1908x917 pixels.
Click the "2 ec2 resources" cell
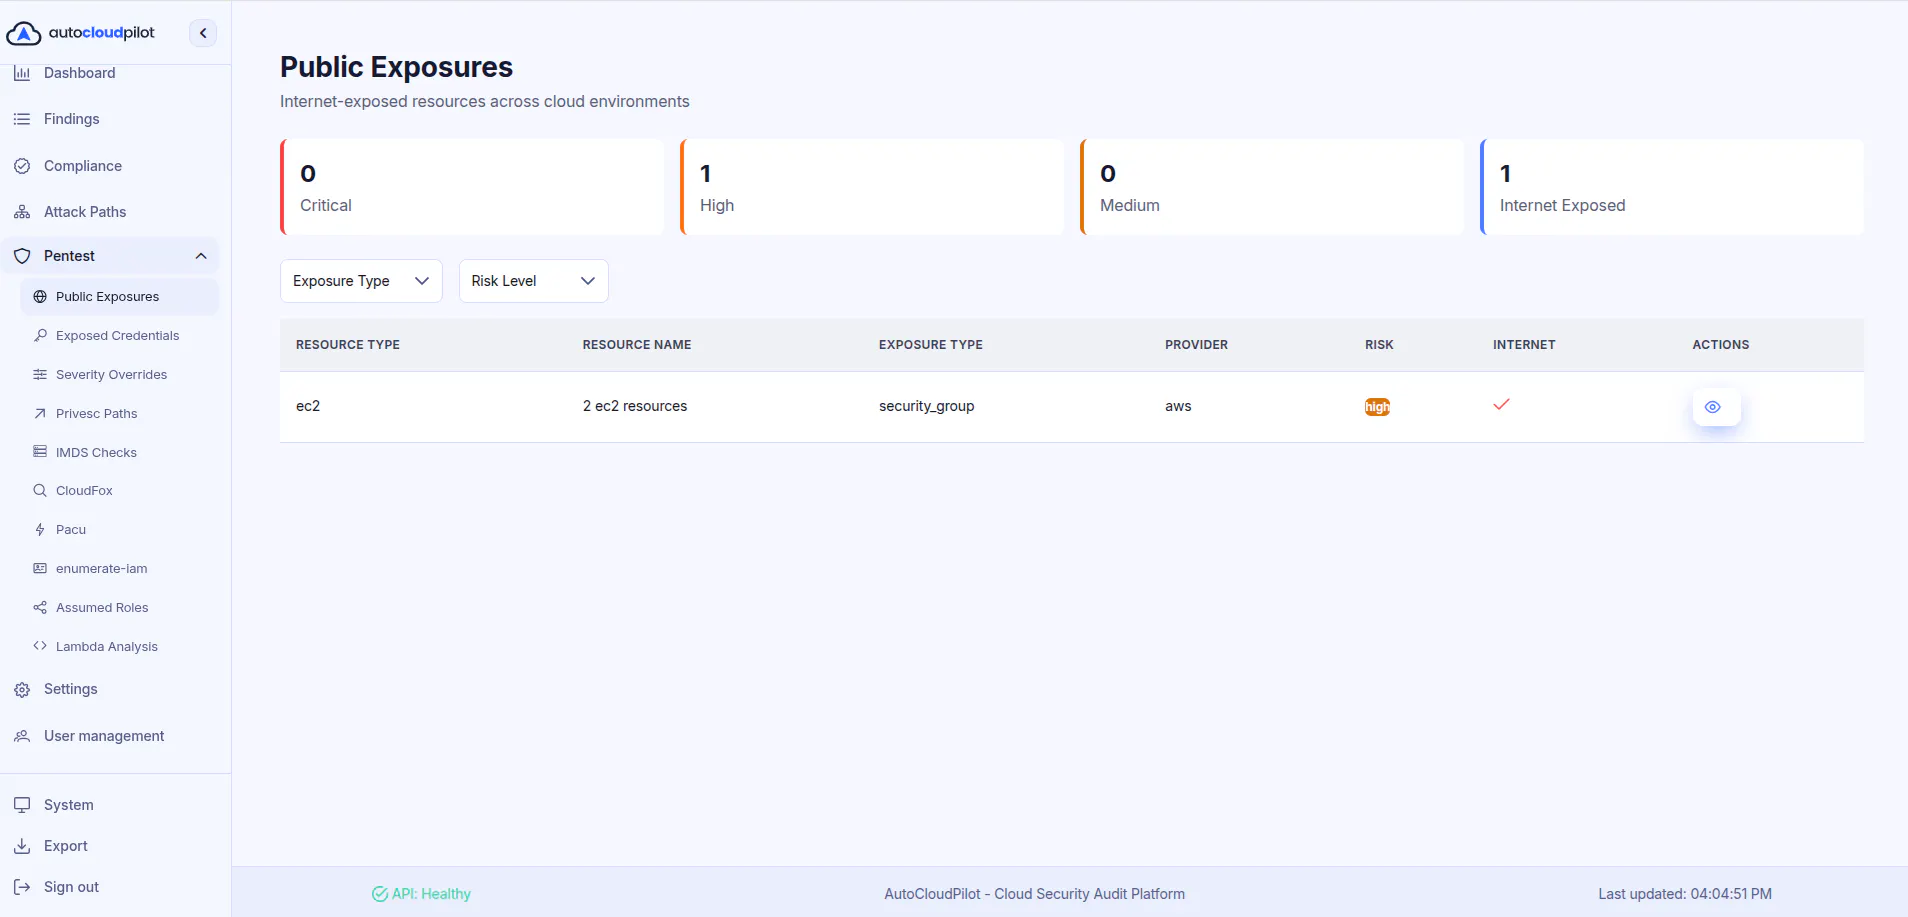pyautogui.click(x=635, y=406)
